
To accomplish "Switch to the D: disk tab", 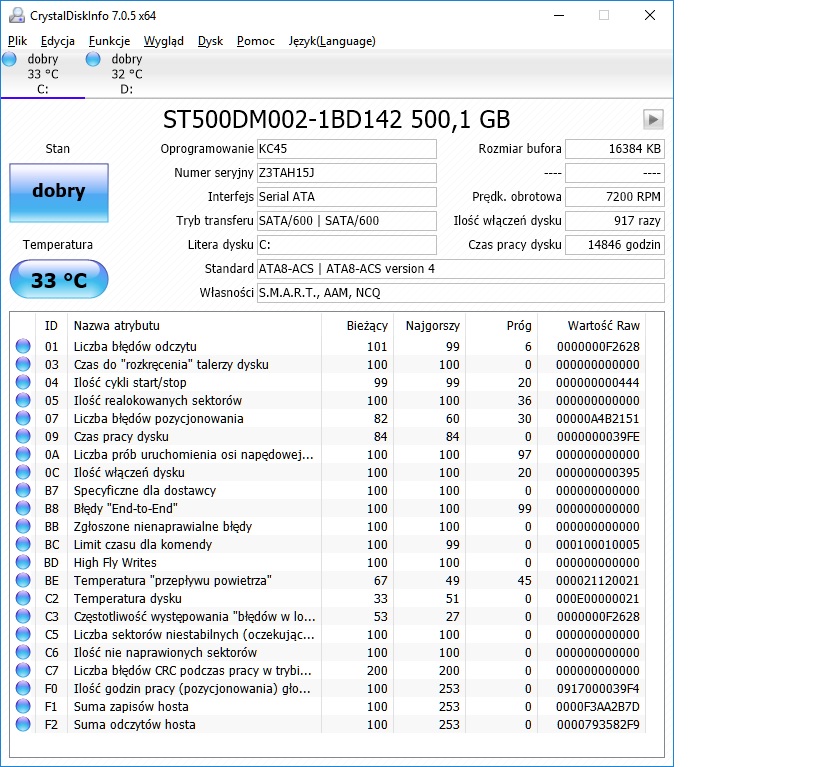I will [126, 74].
